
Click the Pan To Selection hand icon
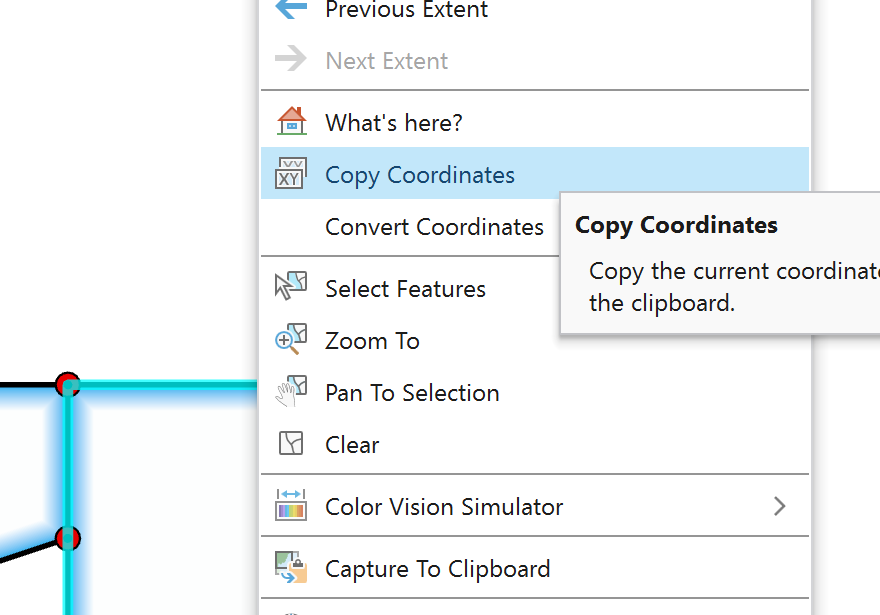(291, 392)
